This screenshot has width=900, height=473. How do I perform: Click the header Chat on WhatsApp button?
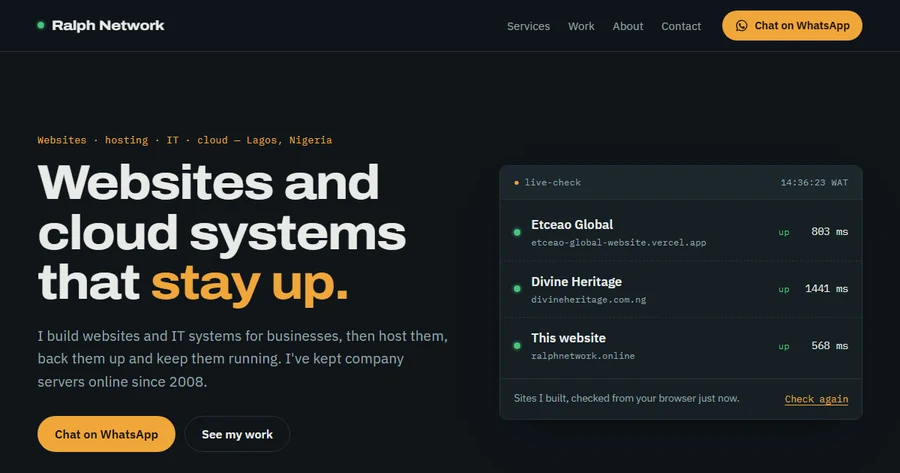[792, 26]
